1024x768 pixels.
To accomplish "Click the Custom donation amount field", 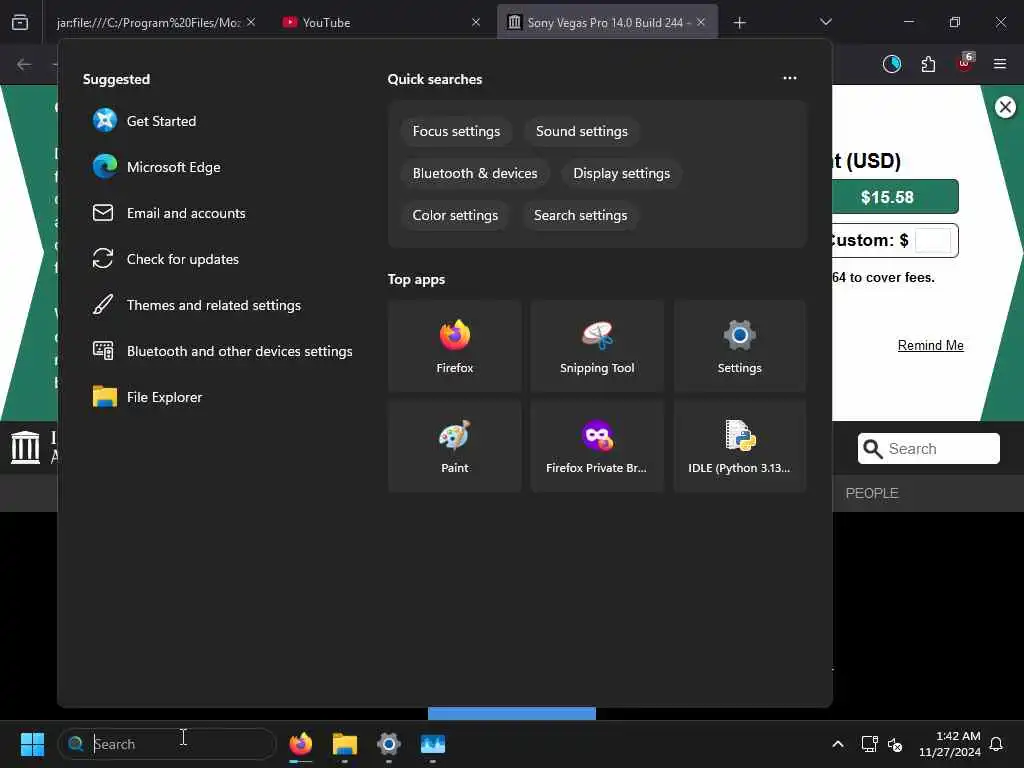I will point(933,240).
